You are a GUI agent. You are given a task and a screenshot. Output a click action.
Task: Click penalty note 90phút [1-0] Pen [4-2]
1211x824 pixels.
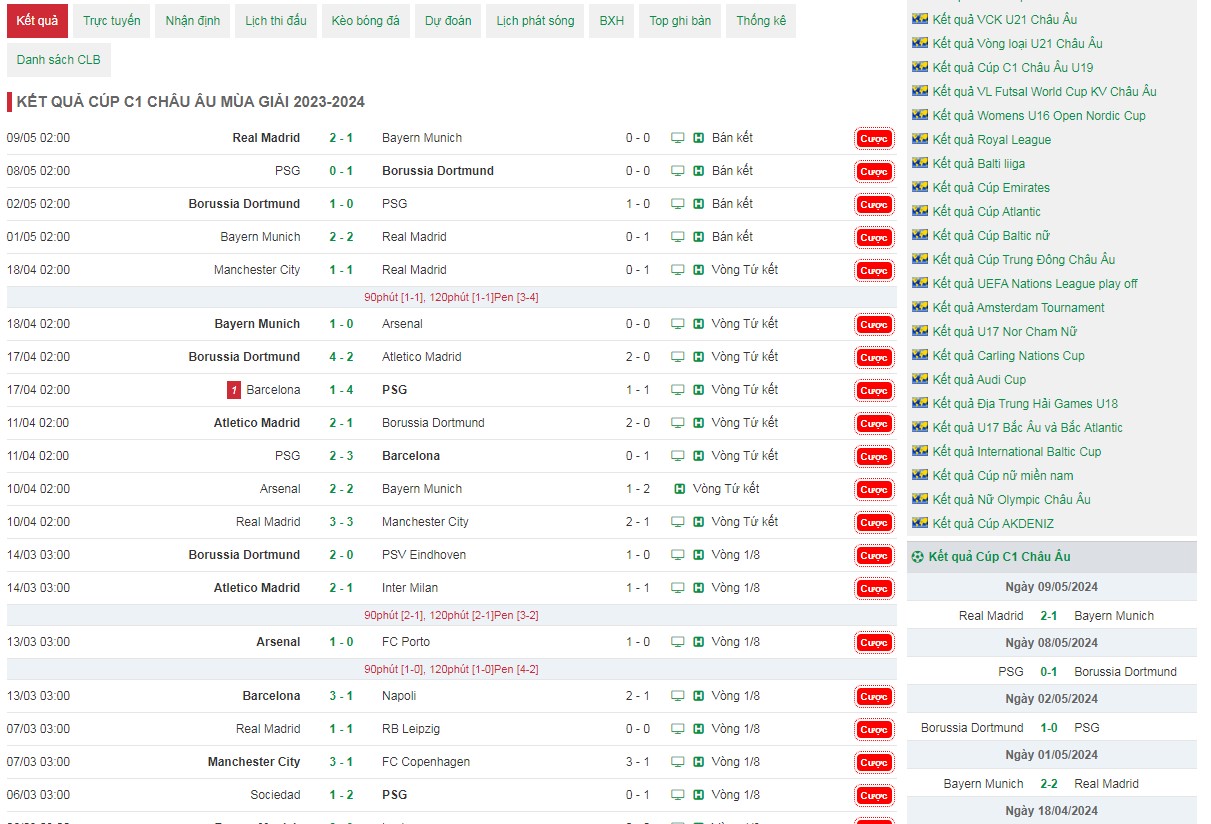point(451,669)
